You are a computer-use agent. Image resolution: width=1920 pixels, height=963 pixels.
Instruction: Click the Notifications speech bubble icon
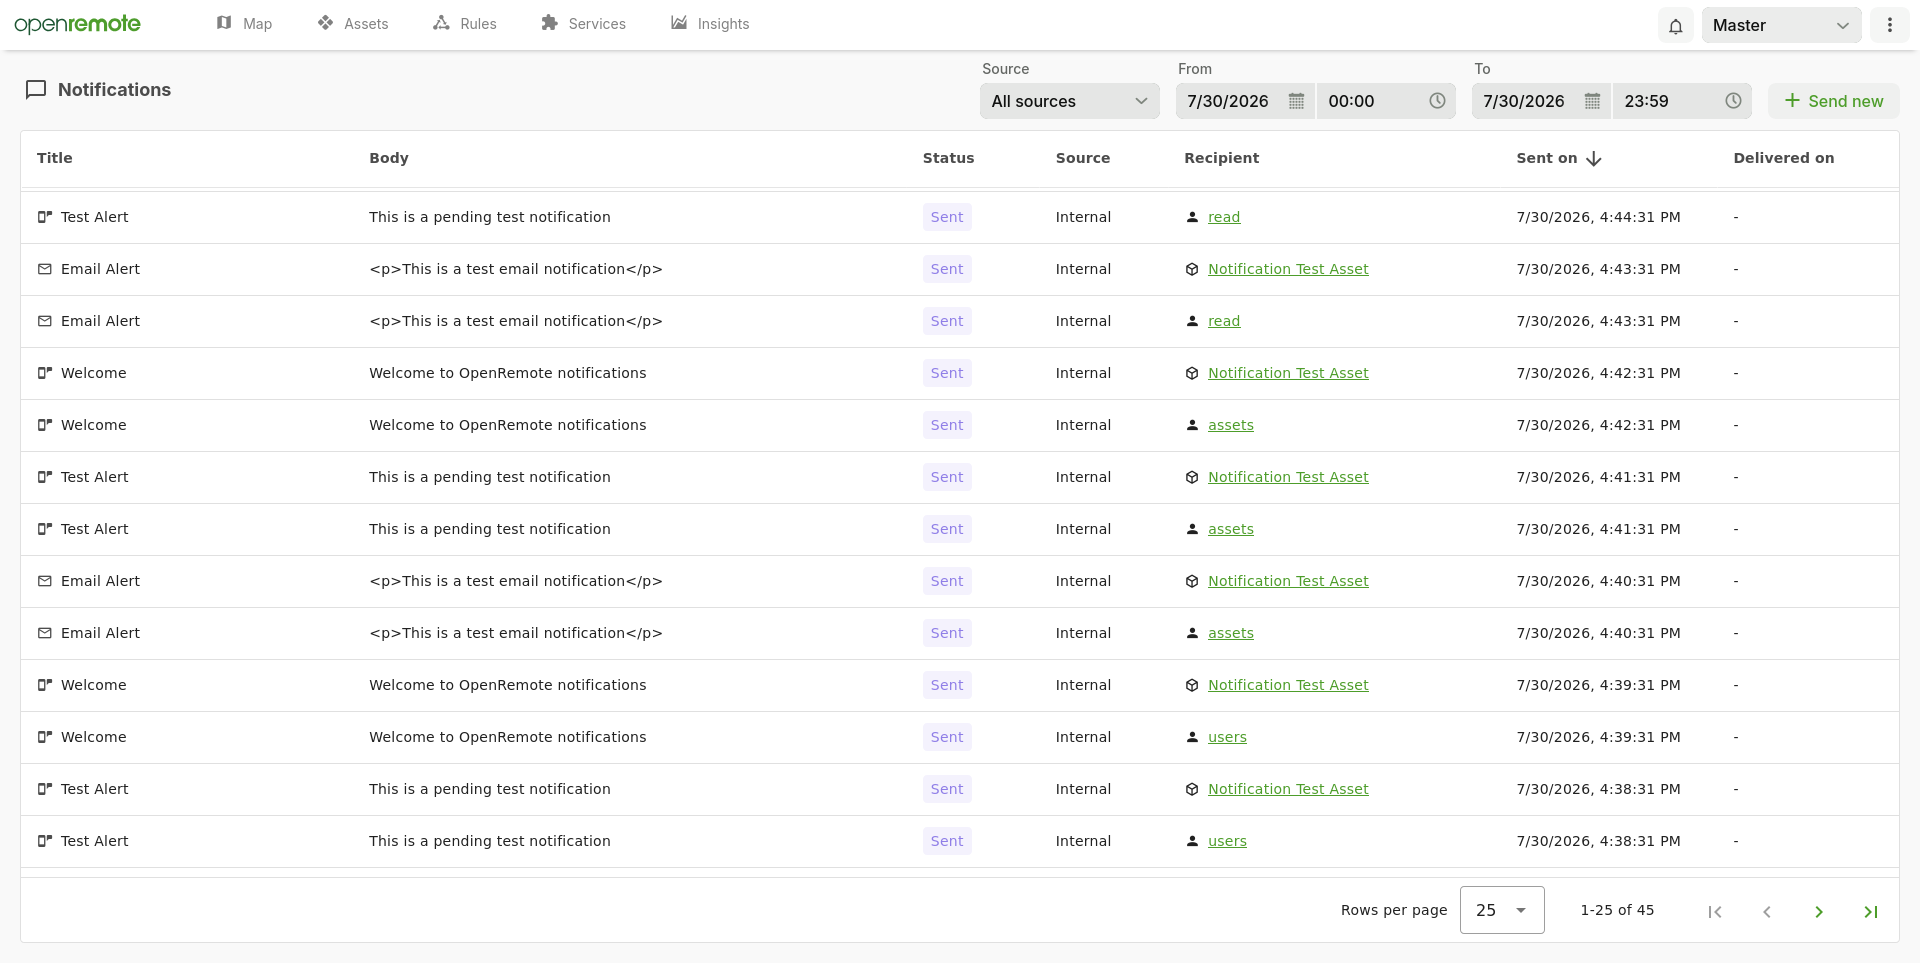36,90
